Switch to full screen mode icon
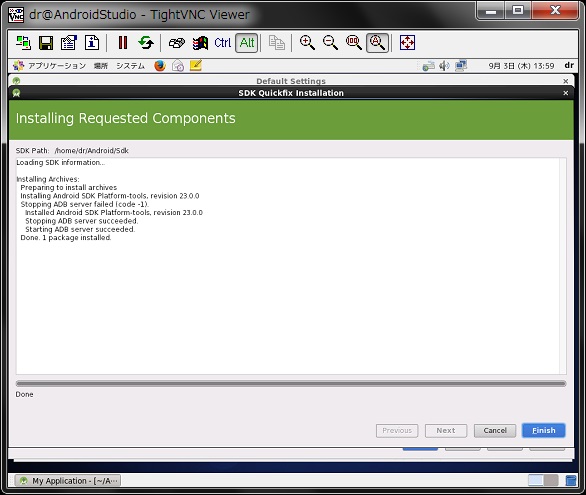 pyautogui.click(x=407, y=43)
